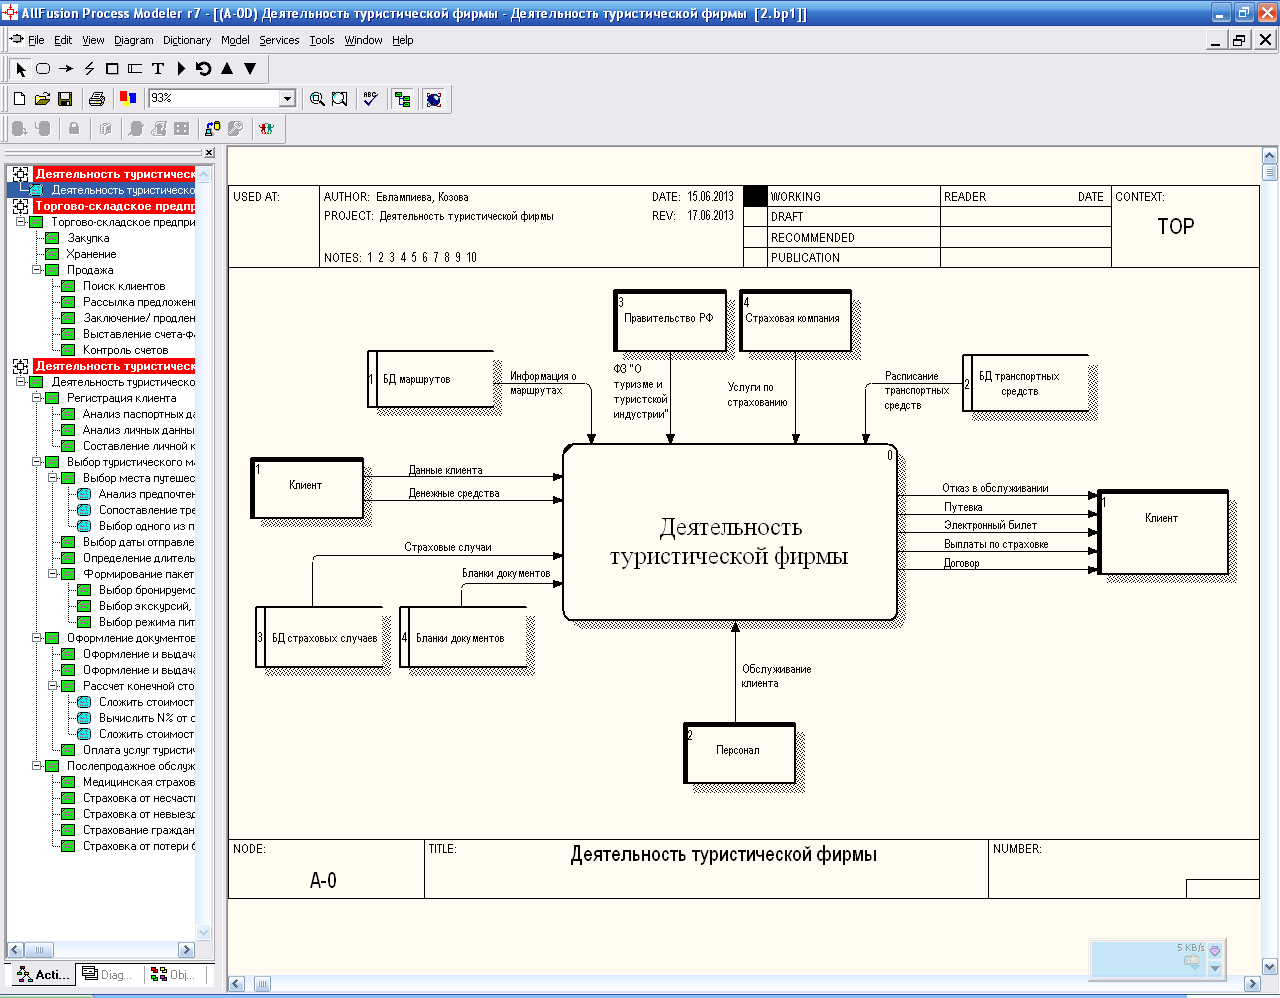Click the explorer panel vertical scrollbar down arrow

point(204,932)
